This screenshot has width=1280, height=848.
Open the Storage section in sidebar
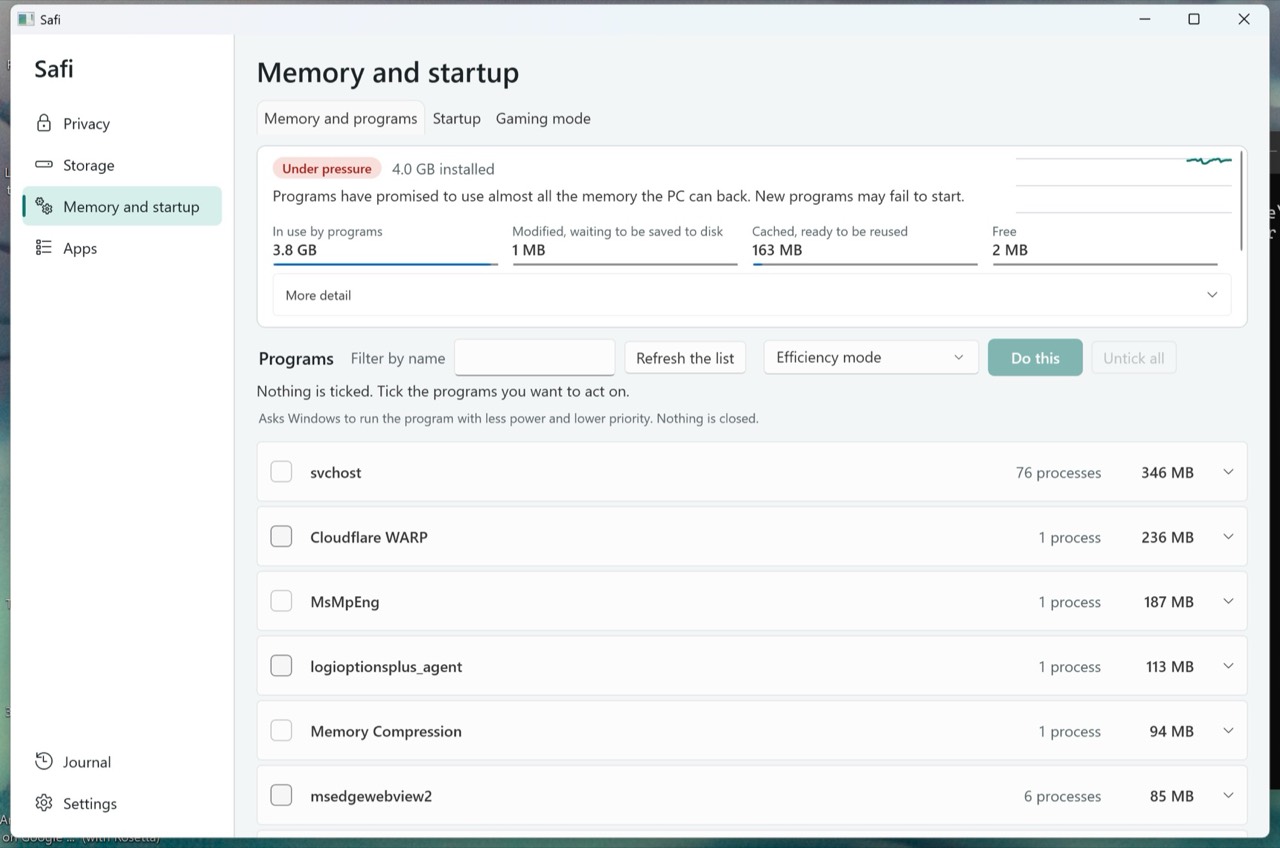[122, 165]
